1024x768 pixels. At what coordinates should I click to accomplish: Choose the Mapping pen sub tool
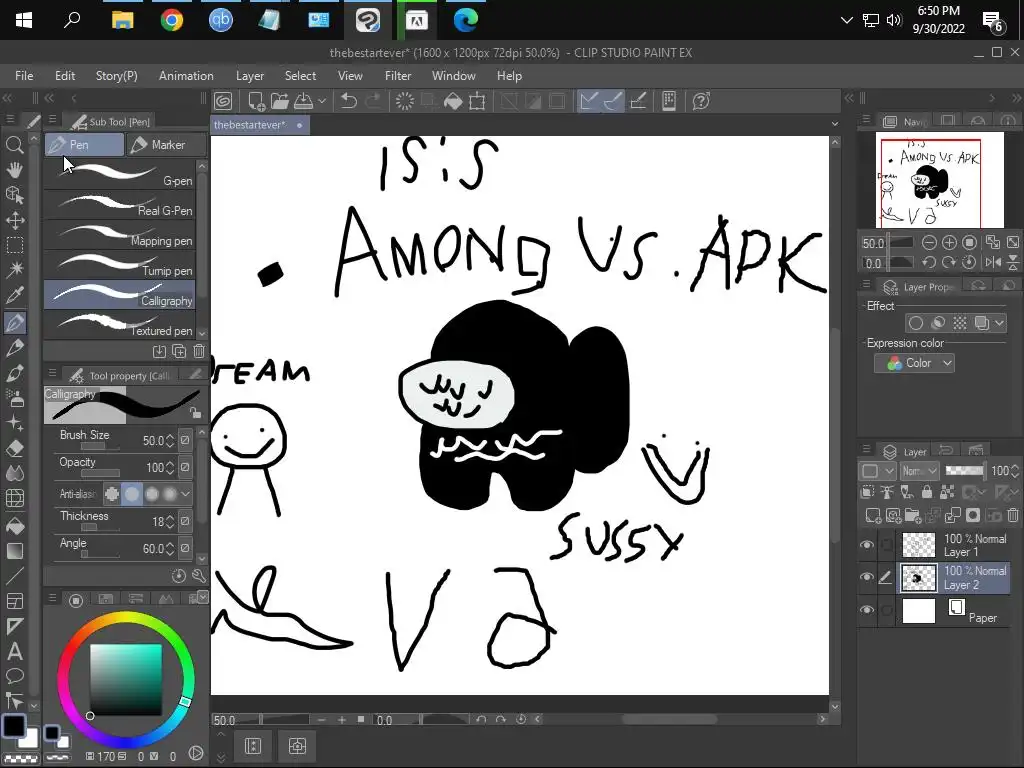pos(120,235)
